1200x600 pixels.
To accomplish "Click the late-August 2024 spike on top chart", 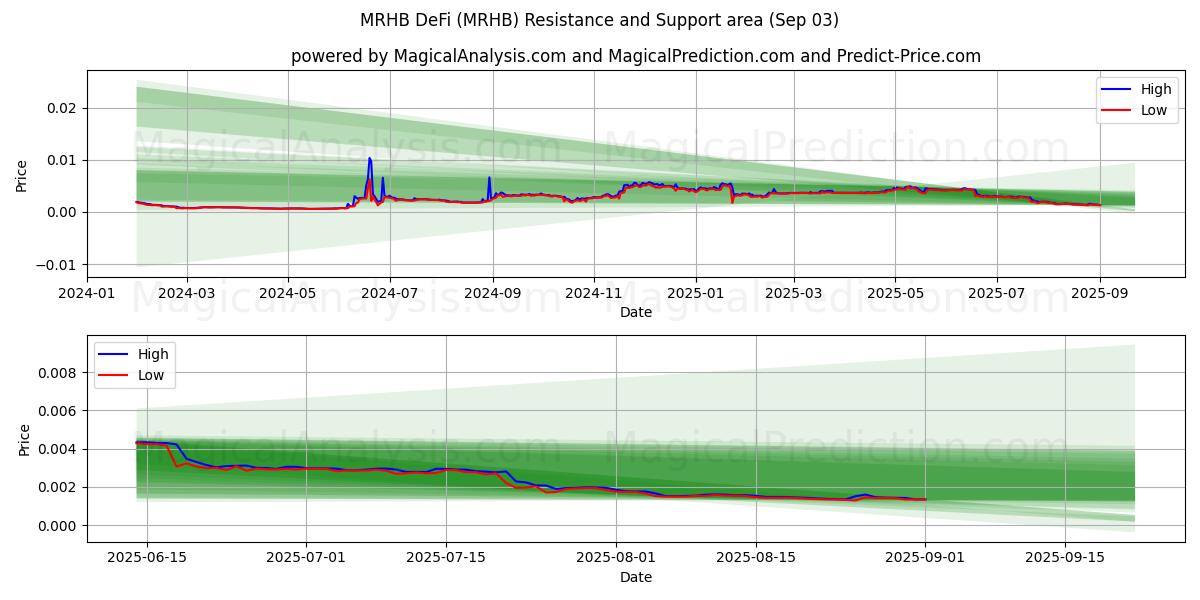I will pyautogui.click(x=489, y=178).
